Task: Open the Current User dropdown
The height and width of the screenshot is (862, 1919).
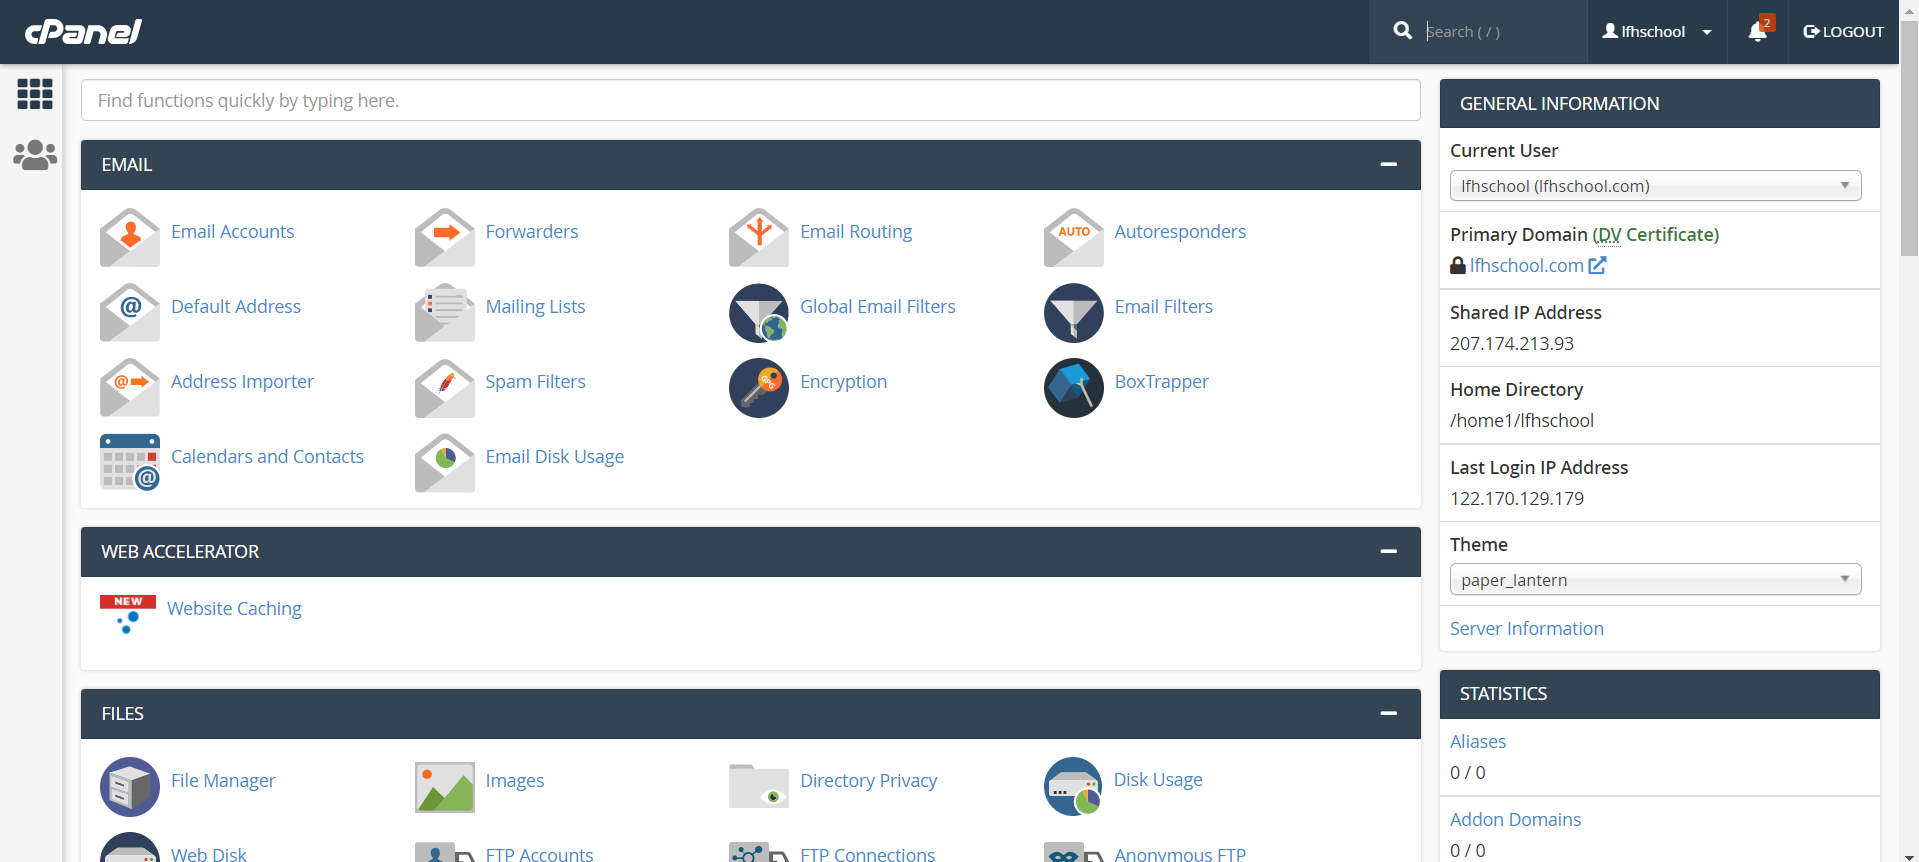Action: 1655,186
